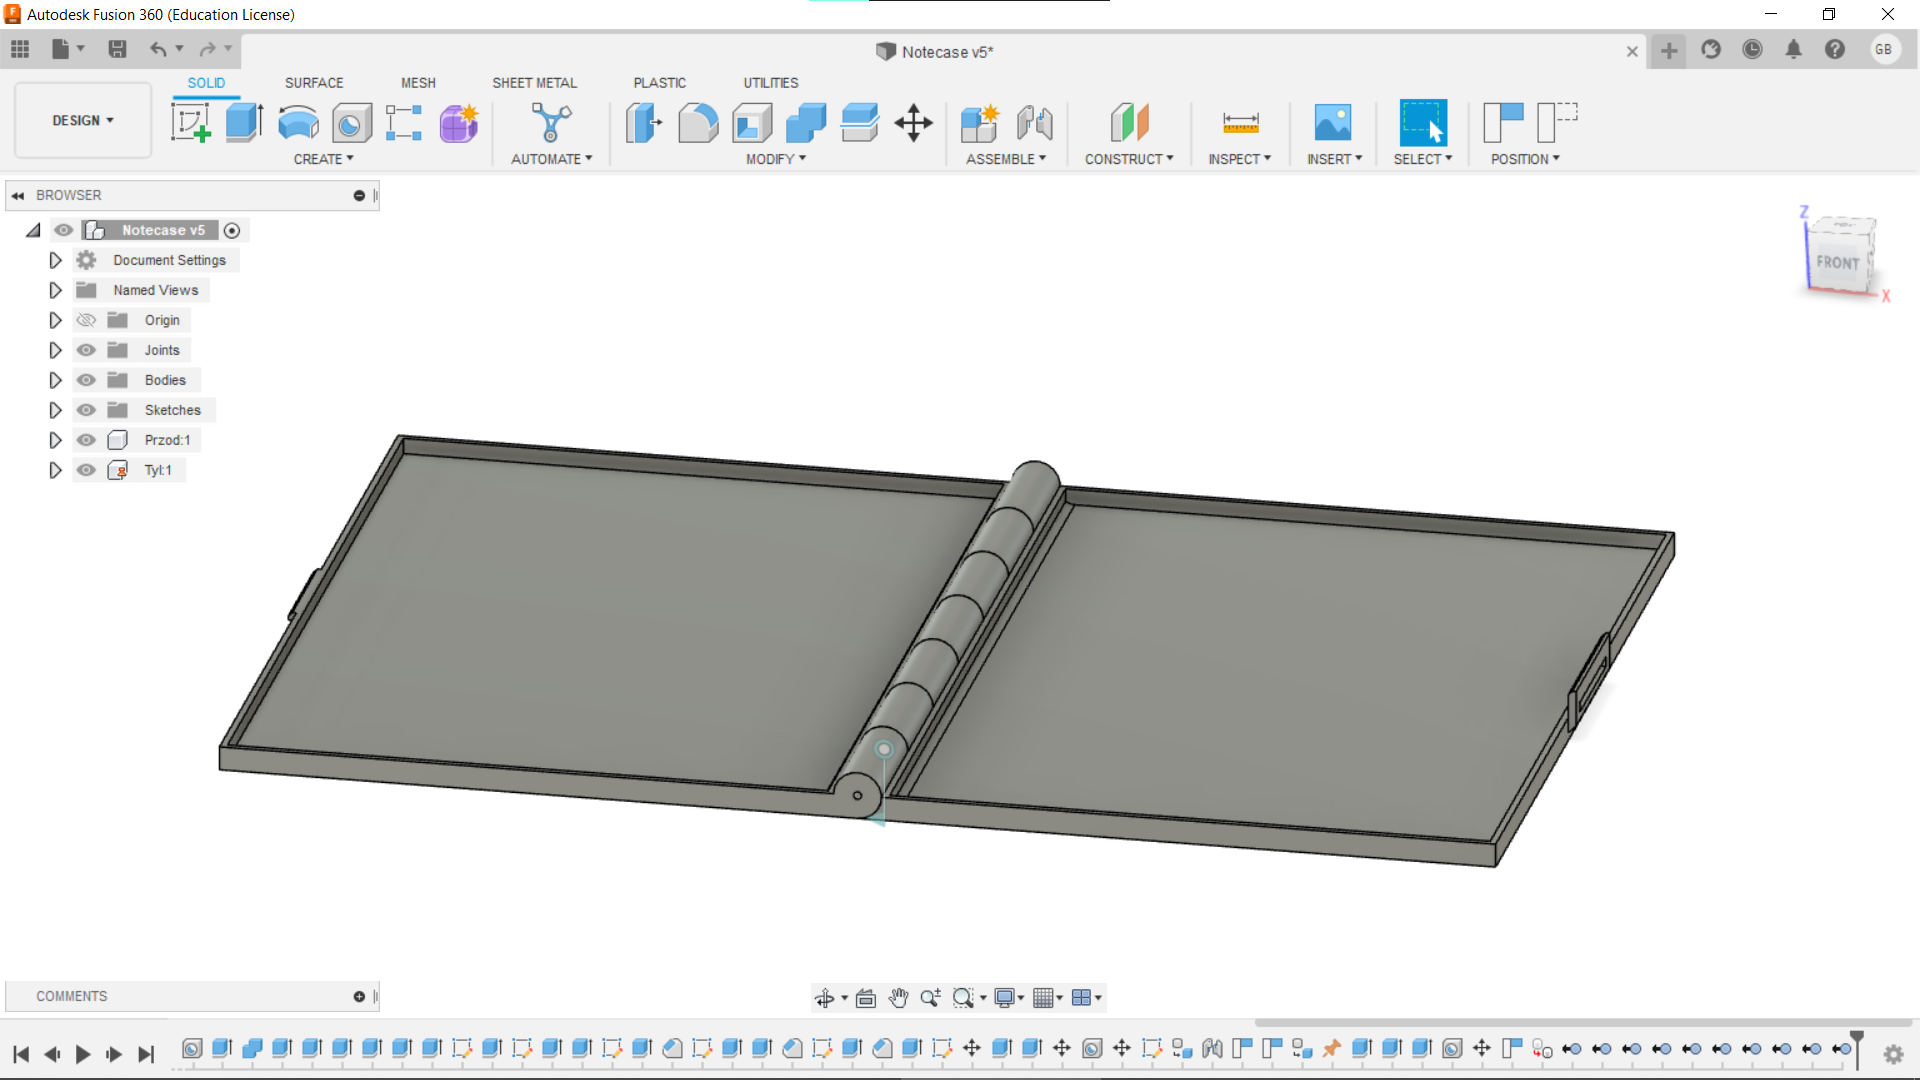Click the FRONT face of ViewCube

tap(1837, 262)
